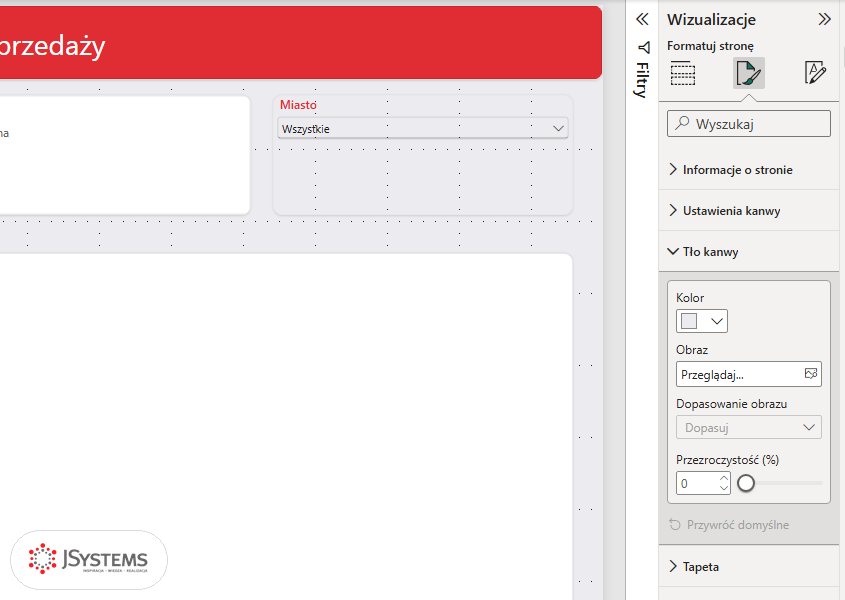The image size is (845, 600).
Task: Click Przeglądaj image browse field
Action: coord(749,374)
